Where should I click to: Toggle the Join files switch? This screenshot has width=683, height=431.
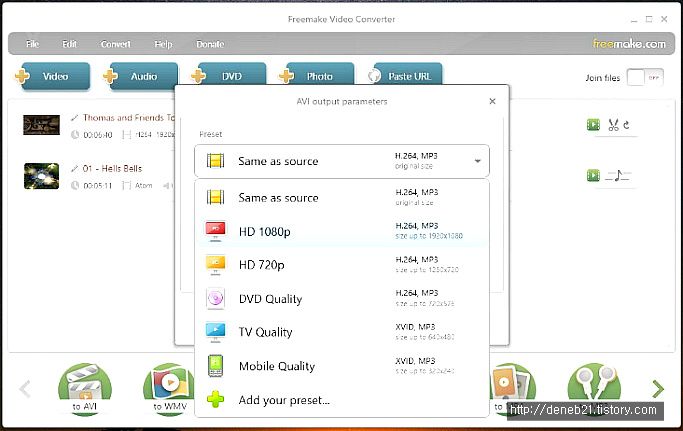645,78
